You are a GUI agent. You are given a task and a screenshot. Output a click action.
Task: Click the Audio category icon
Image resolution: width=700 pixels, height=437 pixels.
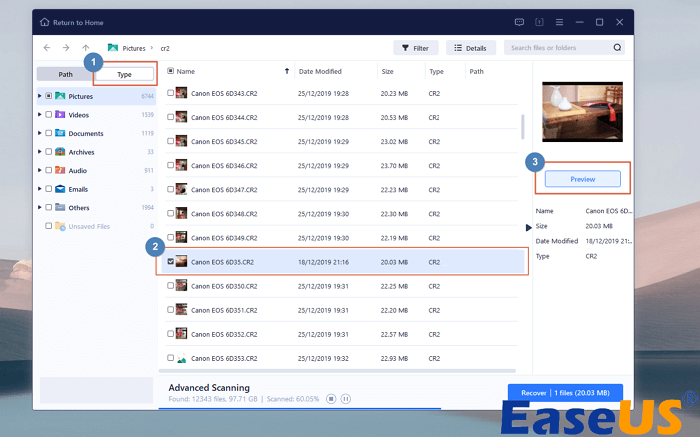[x=60, y=170]
